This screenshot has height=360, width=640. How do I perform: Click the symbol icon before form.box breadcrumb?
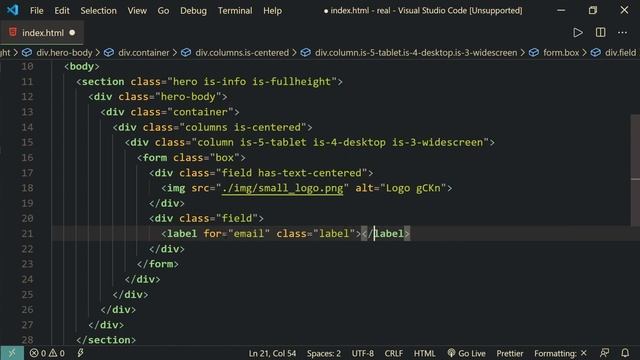pos(534,53)
